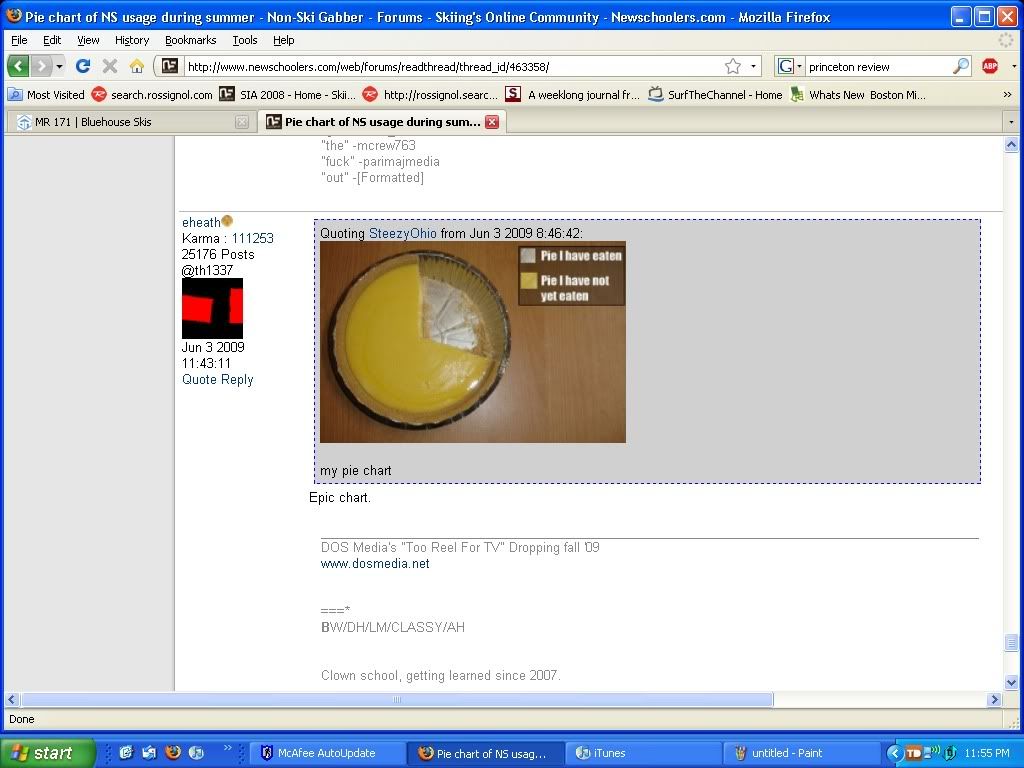Show more bookmarks with the chevron

[1007, 95]
